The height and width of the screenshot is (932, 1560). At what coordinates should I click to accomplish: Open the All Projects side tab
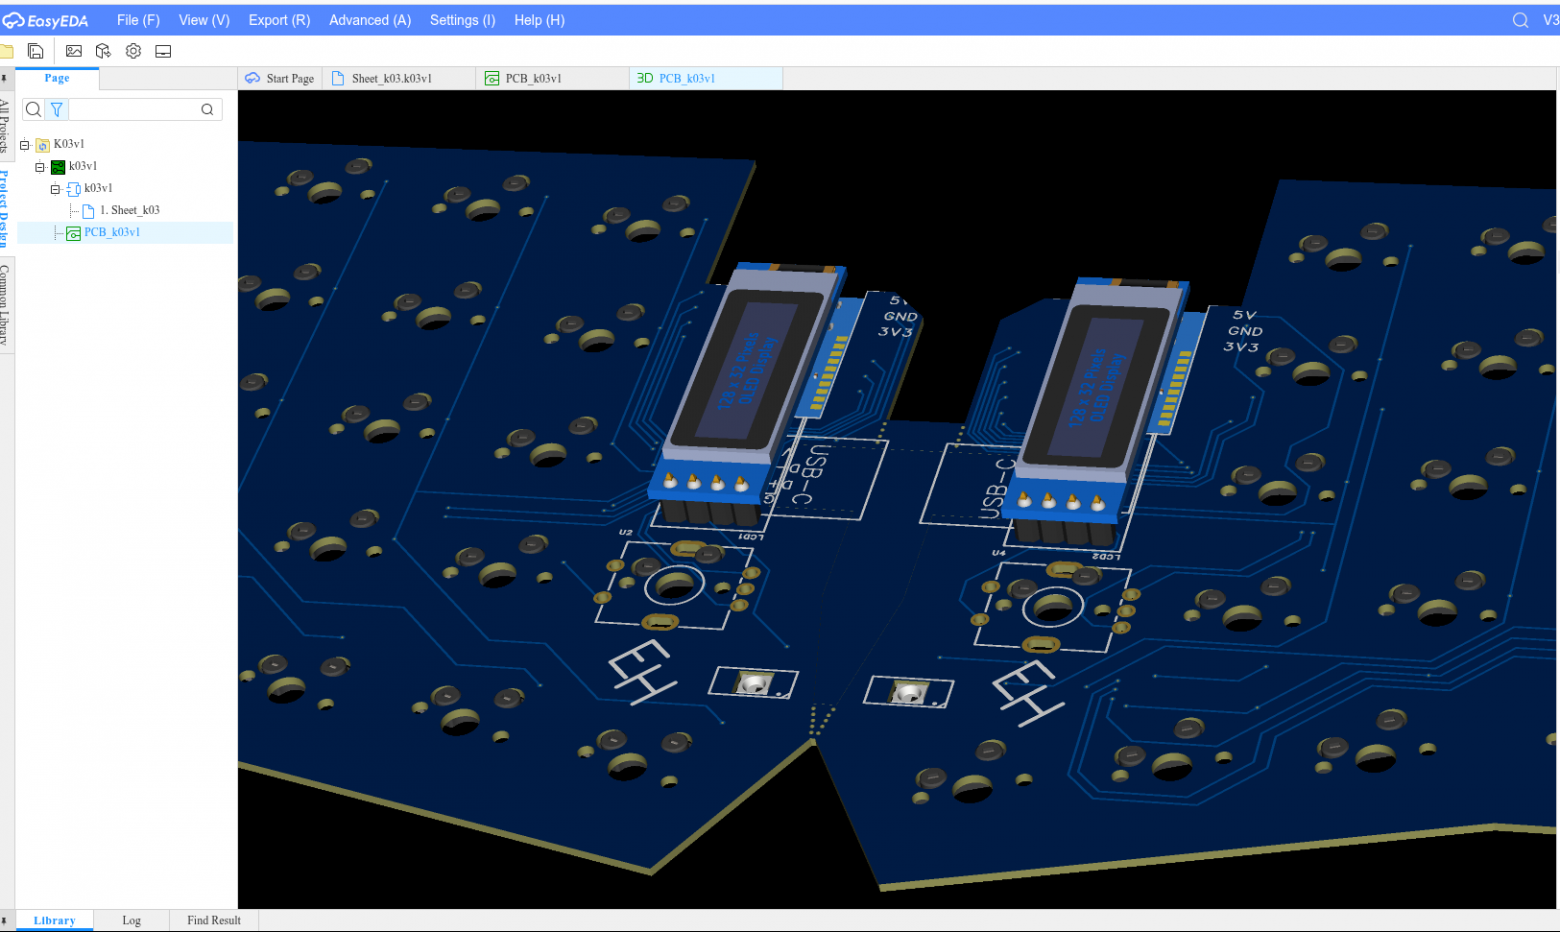click(5, 125)
